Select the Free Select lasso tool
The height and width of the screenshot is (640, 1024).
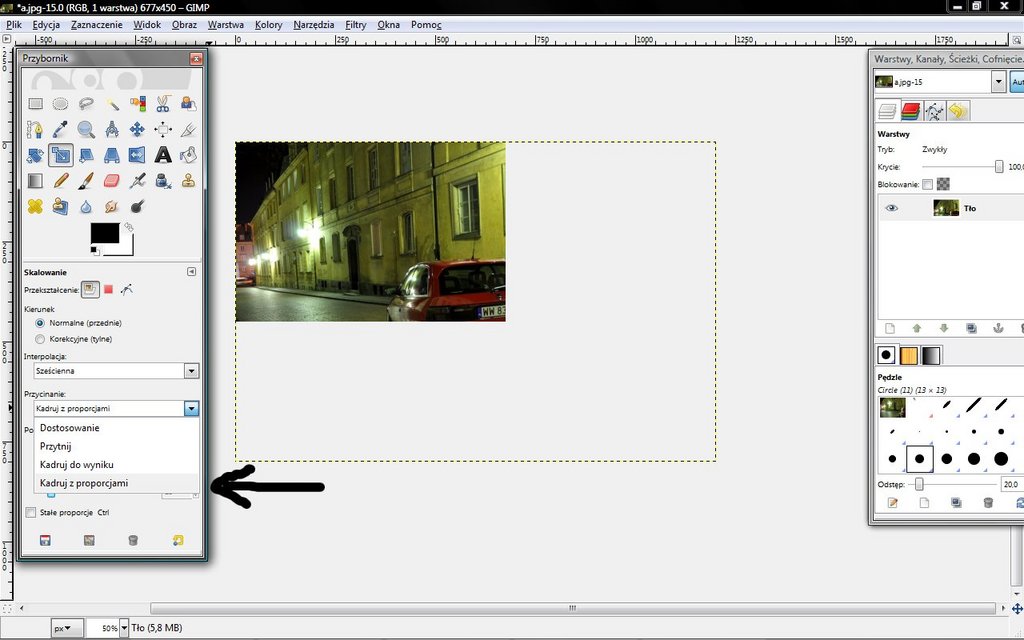pyautogui.click(x=86, y=104)
